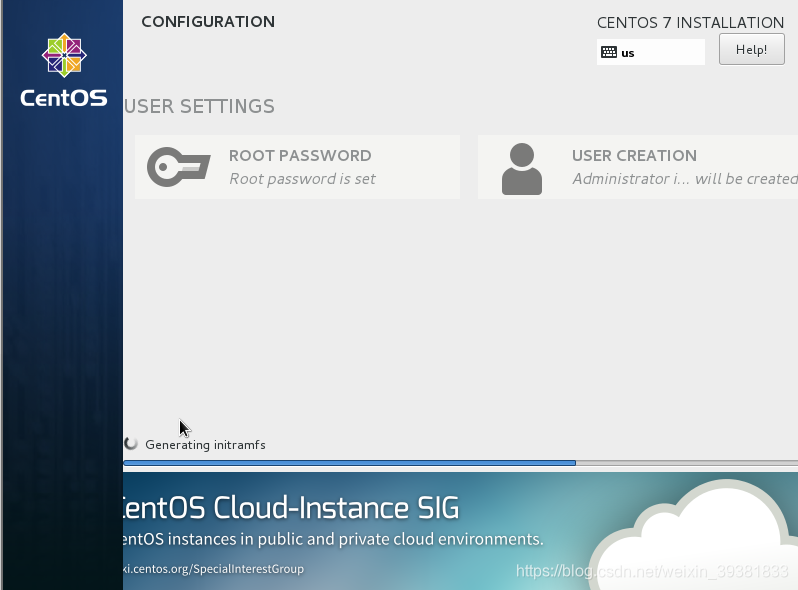Click the CentOS wordmark in sidebar
This screenshot has width=798, height=590.
click(x=64, y=98)
